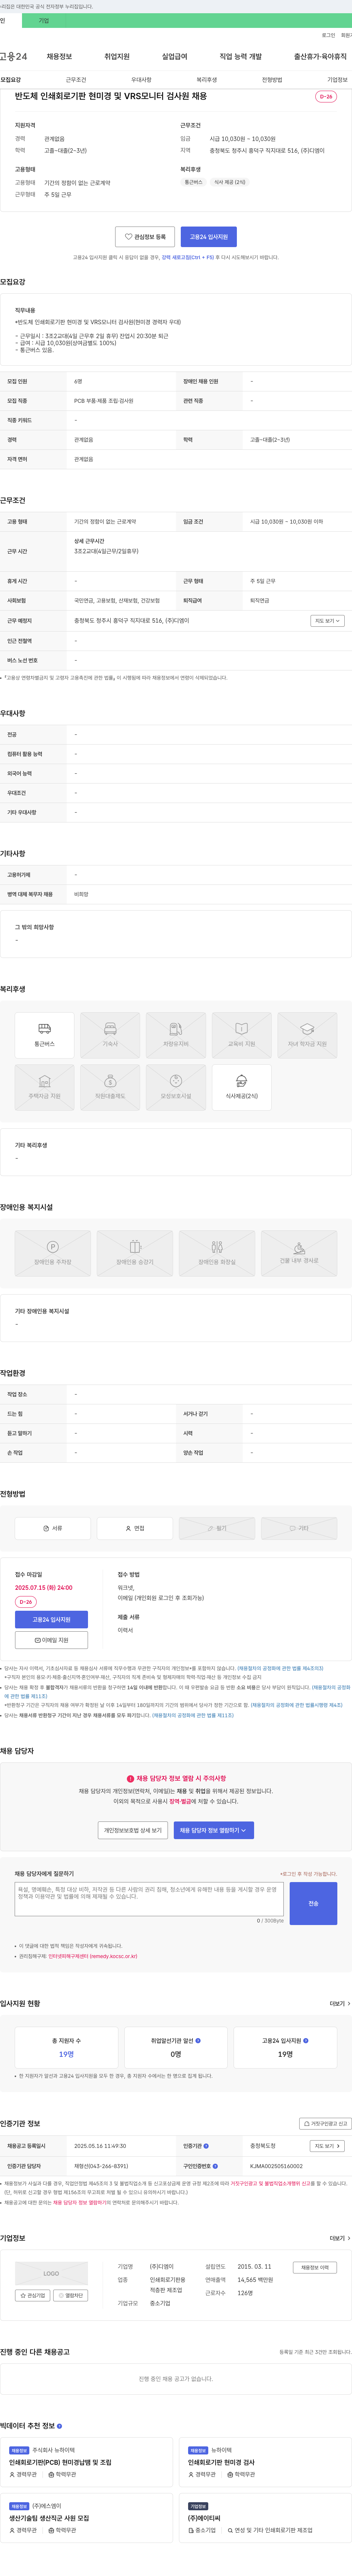Click the 관심정보 등록 heart button
The height and width of the screenshot is (2576, 352).
[145, 237]
